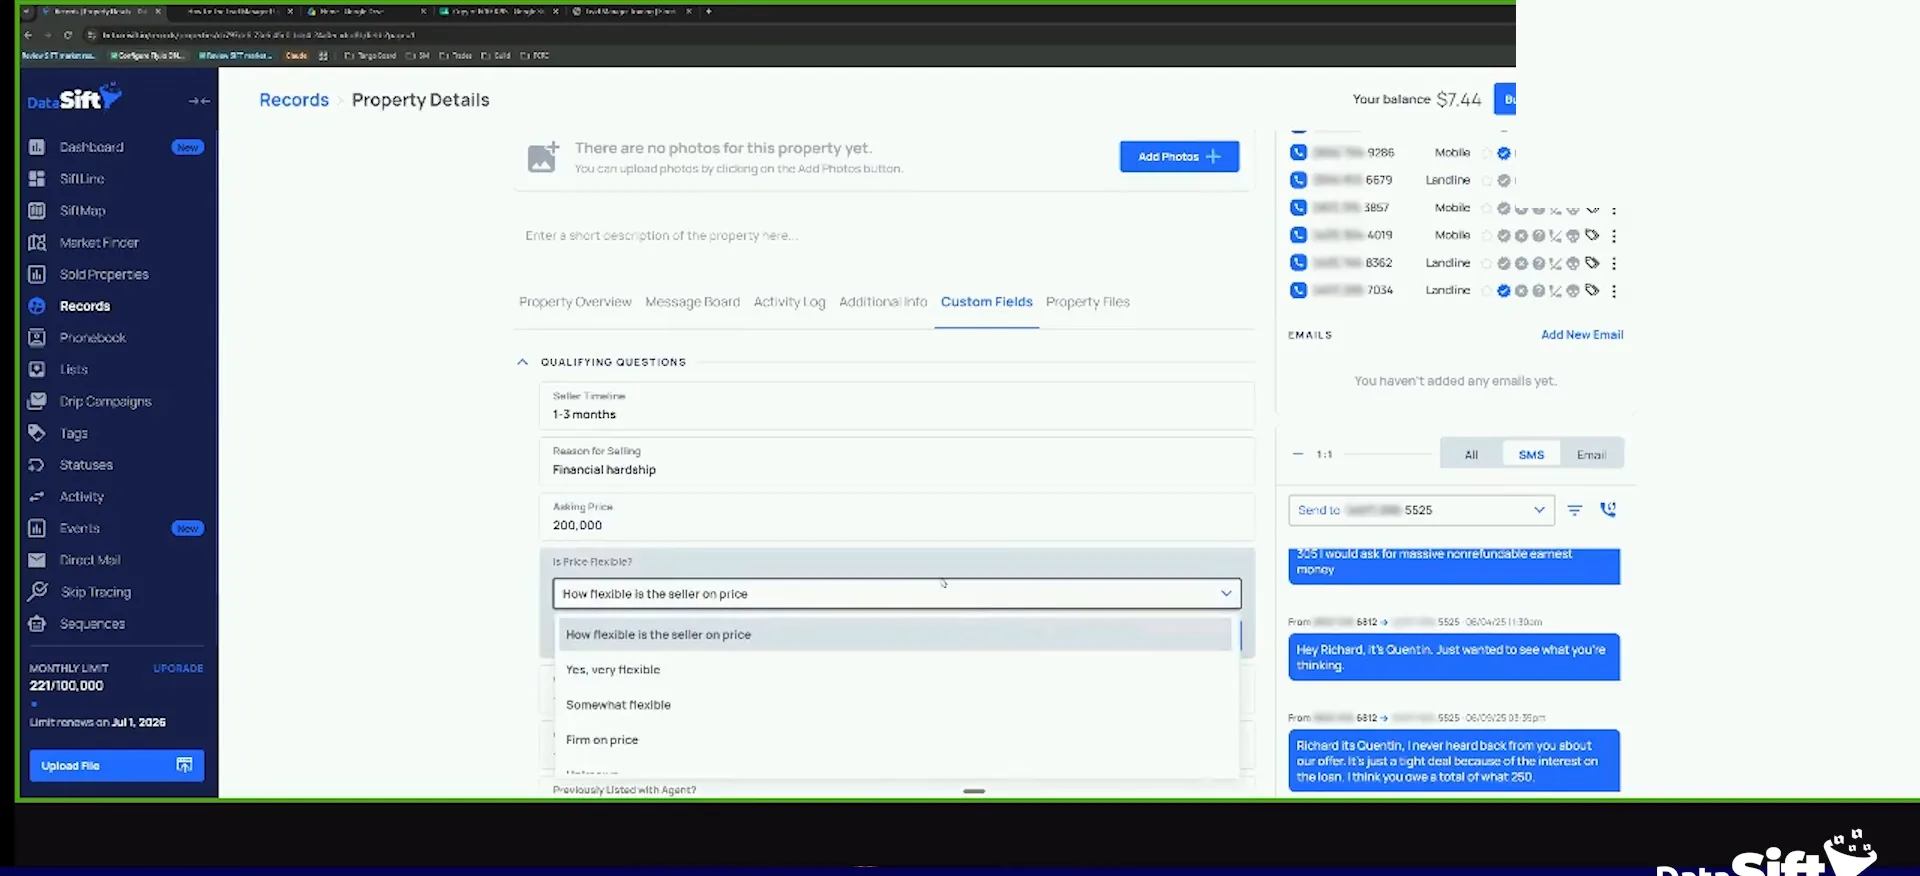Collapse the DataSift sidebar
The width and height of the screenshot is (1920, 876).
[199, 101]
